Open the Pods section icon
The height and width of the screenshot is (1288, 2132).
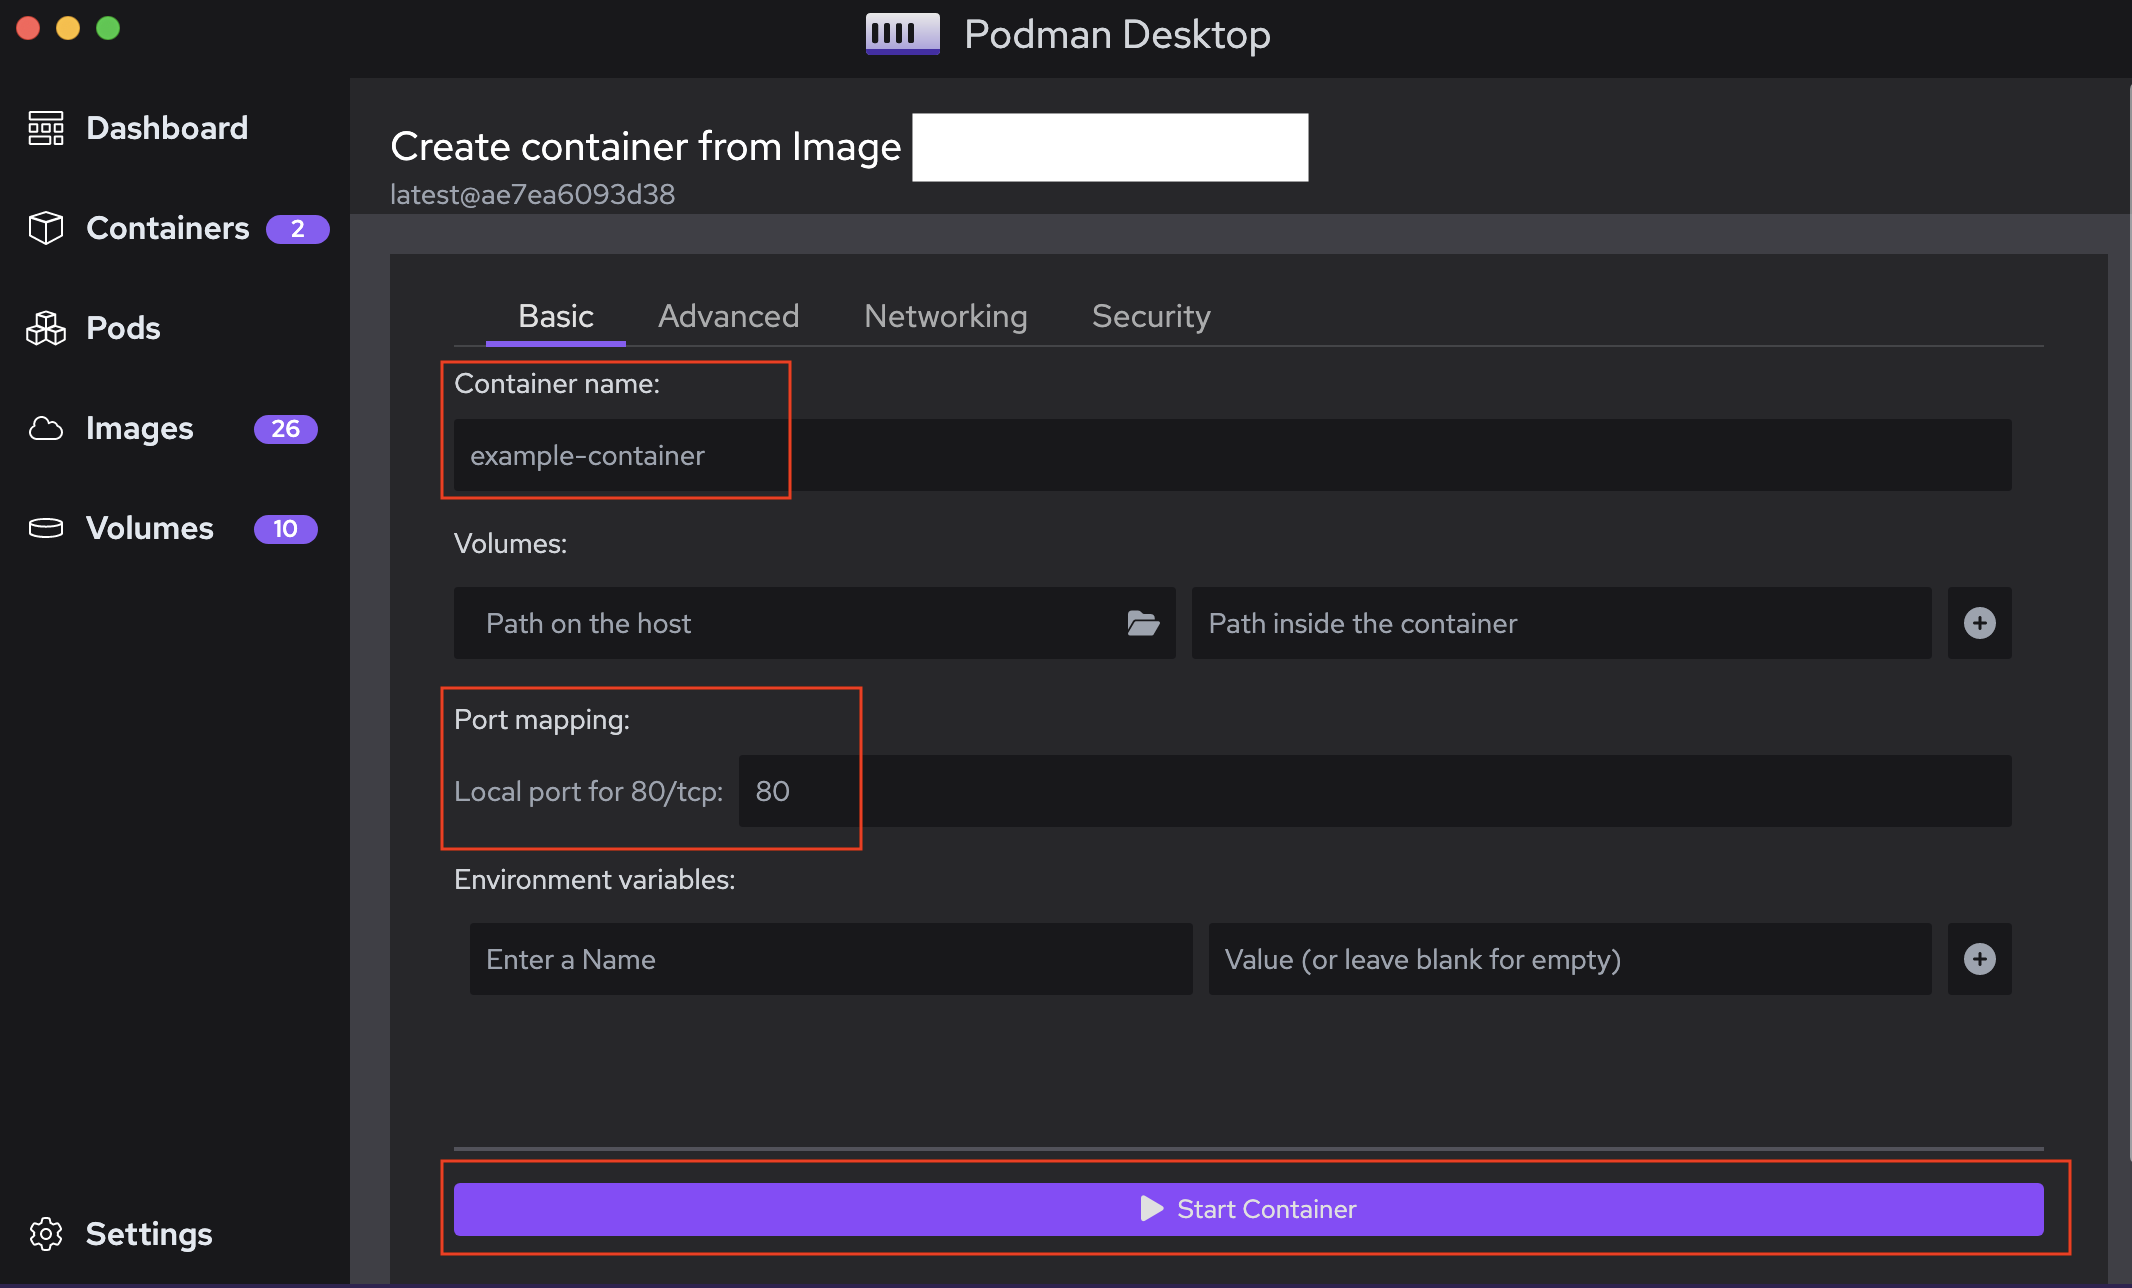[x=46, y=328]
